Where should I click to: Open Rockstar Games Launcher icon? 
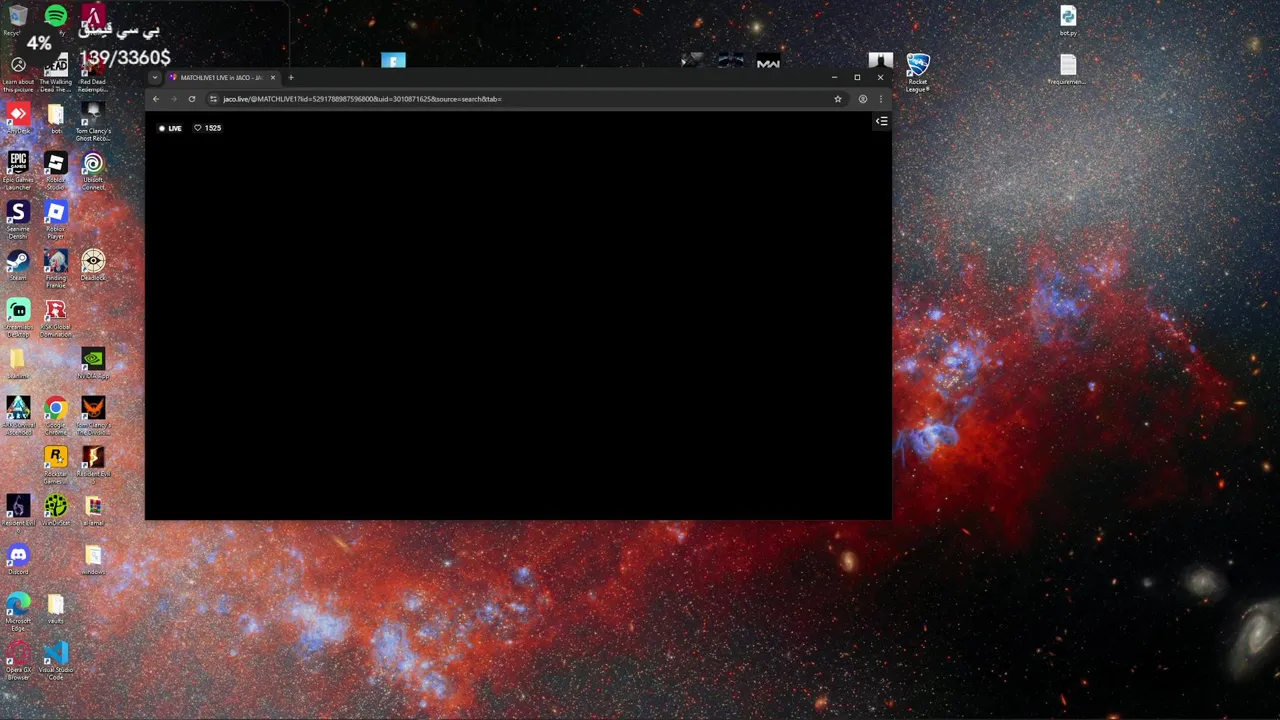[x=56, y=464]
